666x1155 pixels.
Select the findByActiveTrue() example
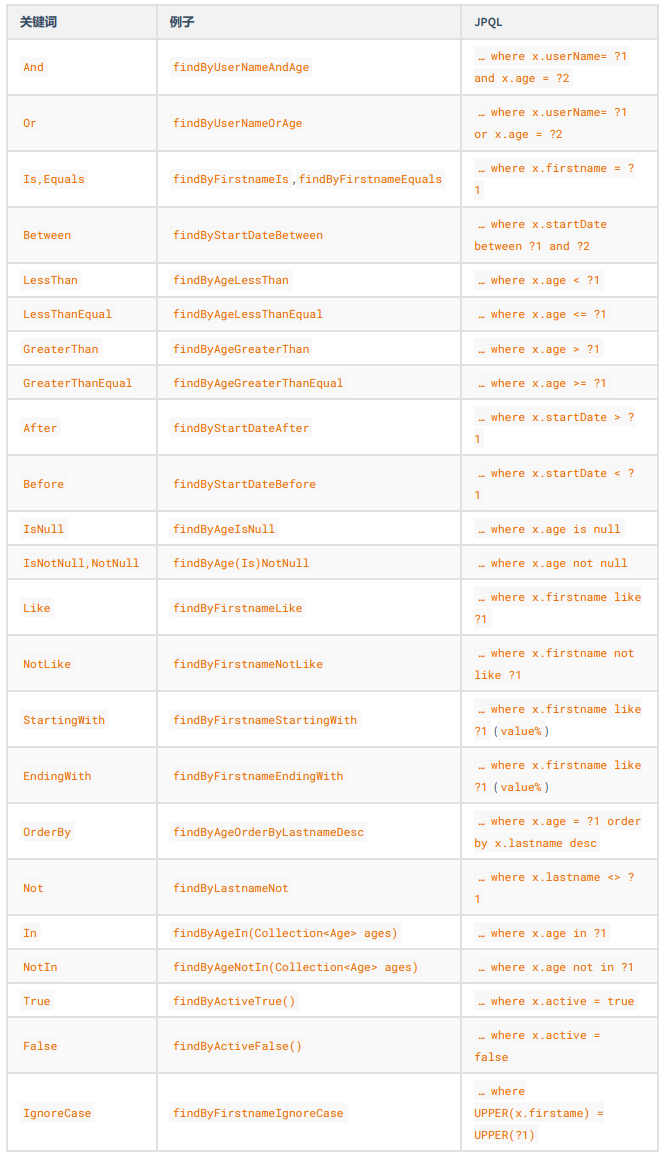pyautogui.click(x=234, y=1001)
